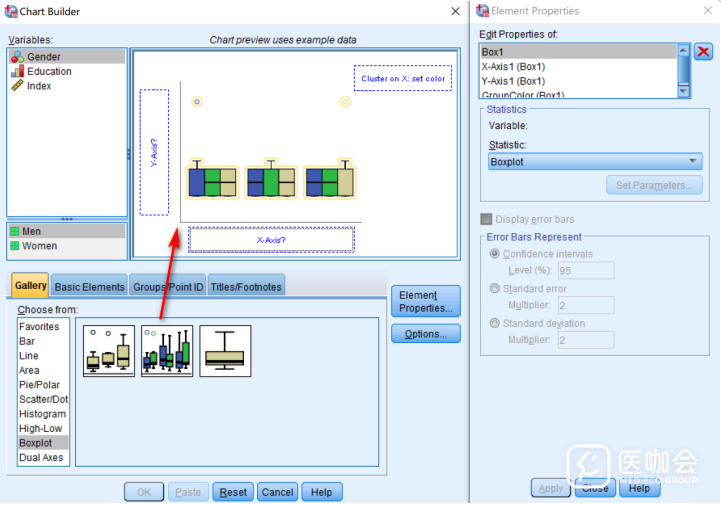Open the Statistic Boxplot dropdown
721x506 pixels.
click(x=595, y=162)
